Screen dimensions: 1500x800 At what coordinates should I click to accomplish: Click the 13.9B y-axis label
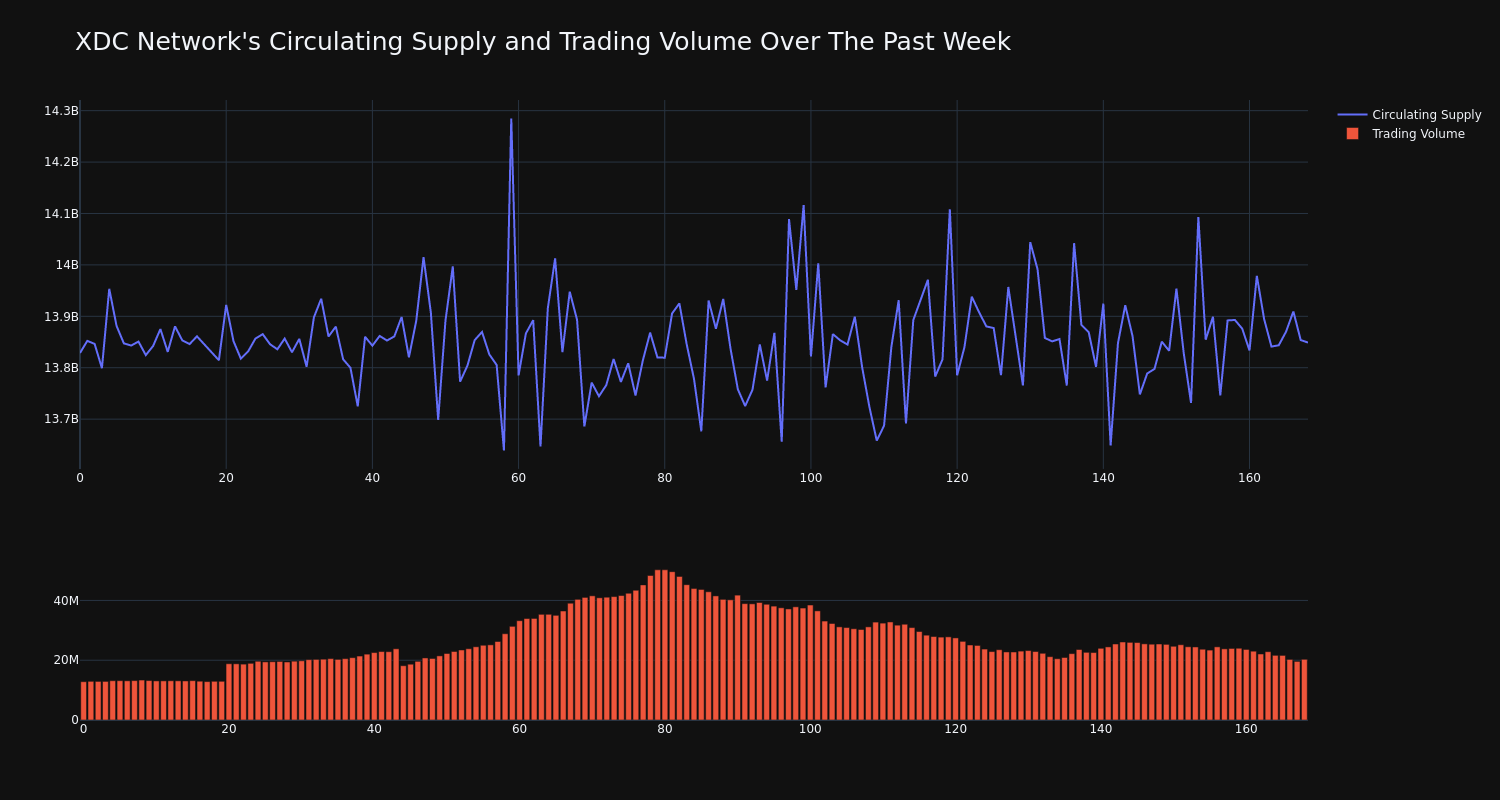61,317
